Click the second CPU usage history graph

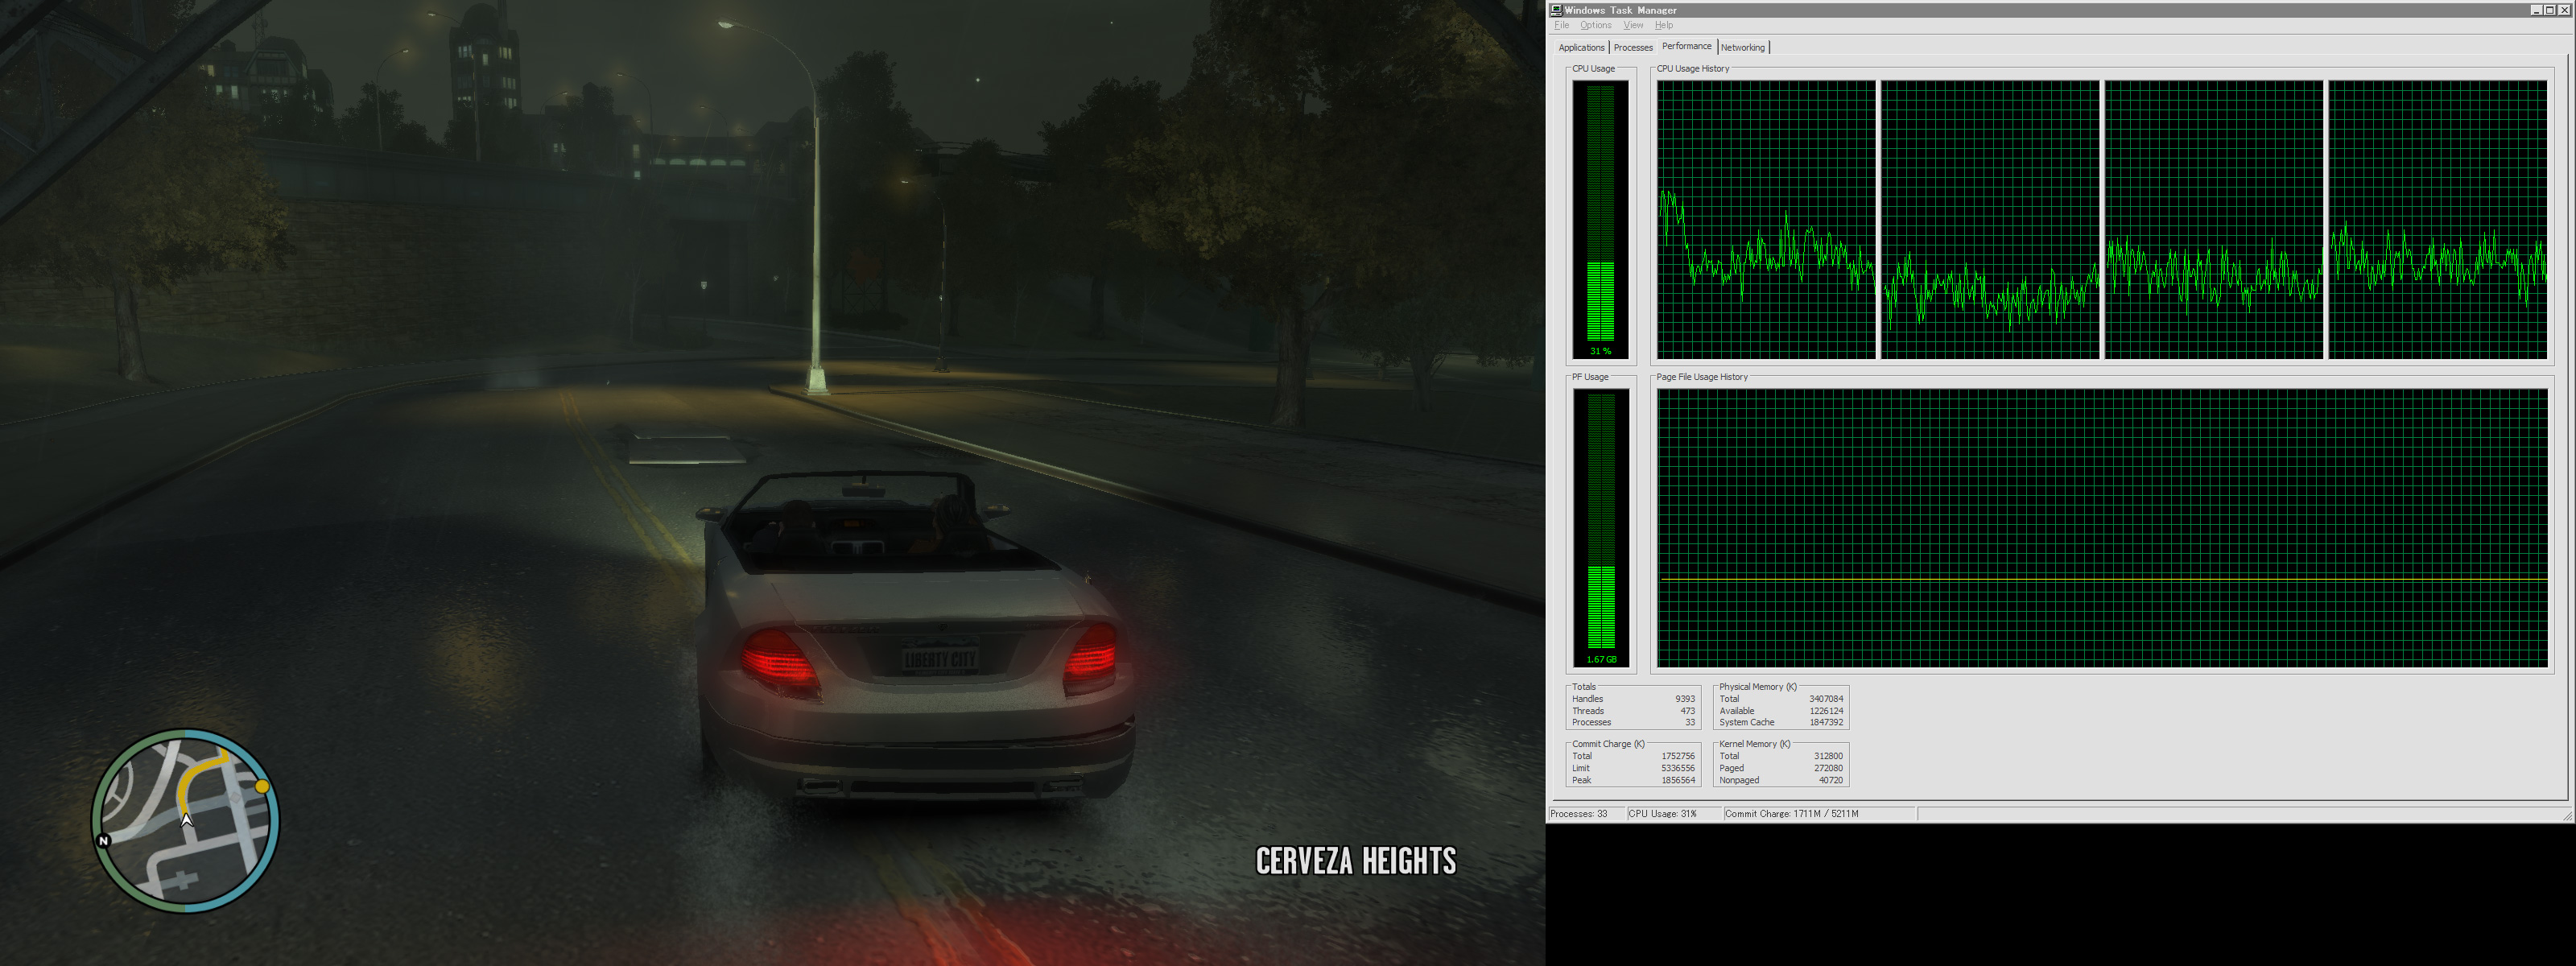pyautogui.click(x=1990, y=219)
